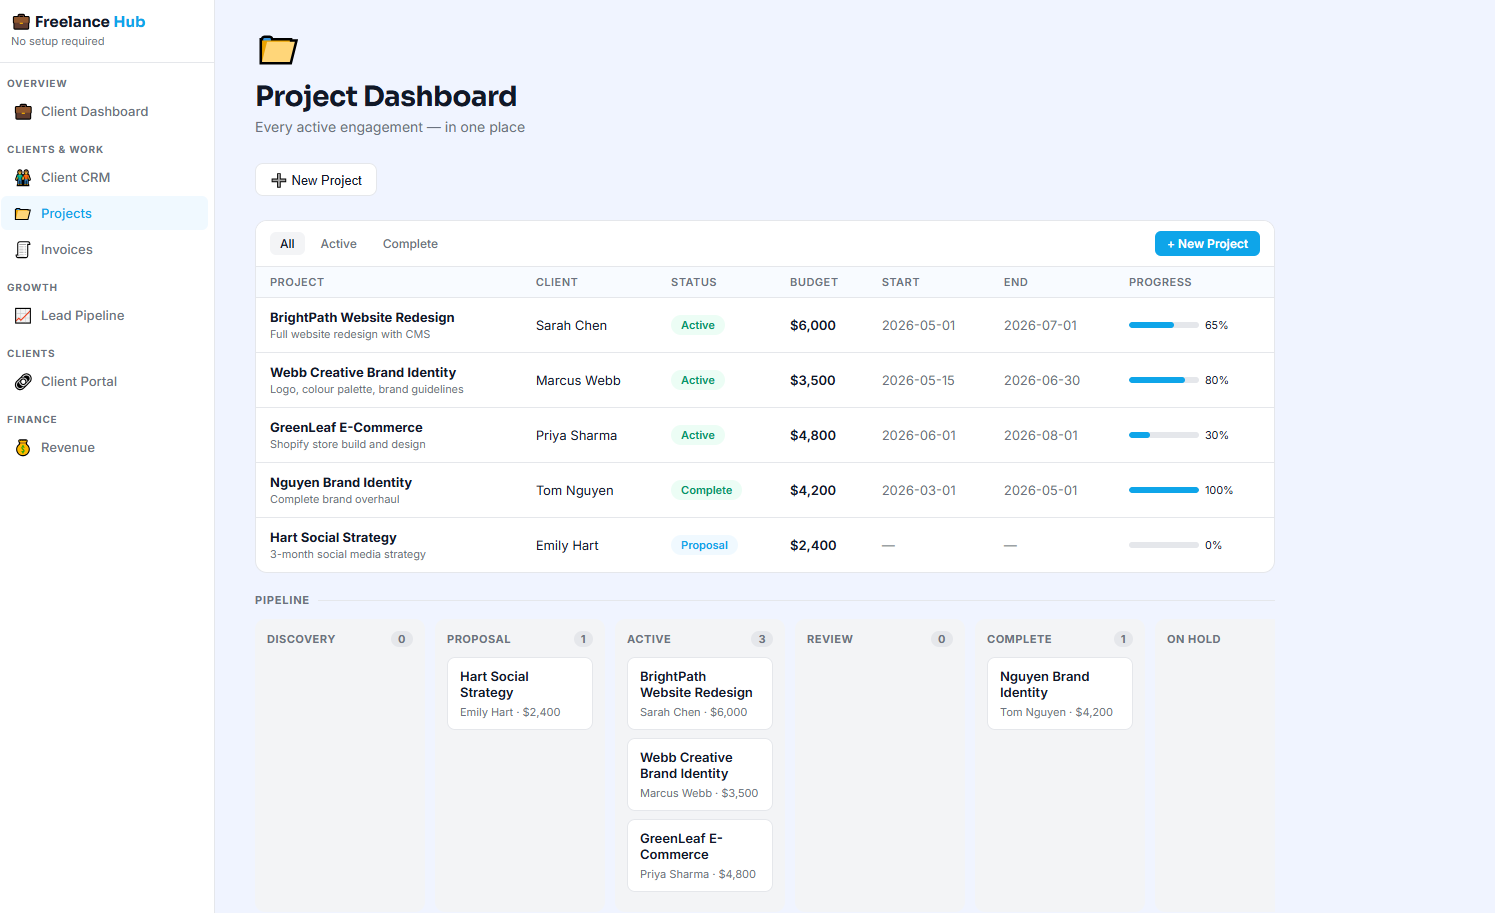This screenshot has height=913, width=1495.
Task: Click the Hart Social 0% progress bar
Action: pos(1164,545)
